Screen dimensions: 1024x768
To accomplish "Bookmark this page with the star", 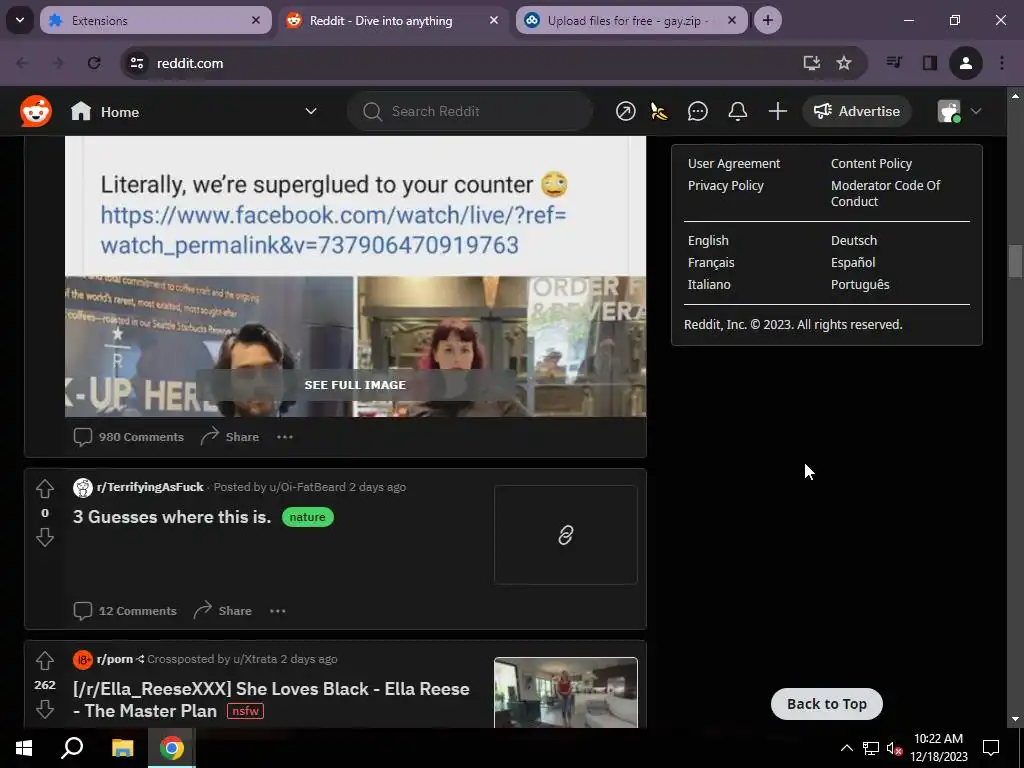I will (x=844, y=63).
